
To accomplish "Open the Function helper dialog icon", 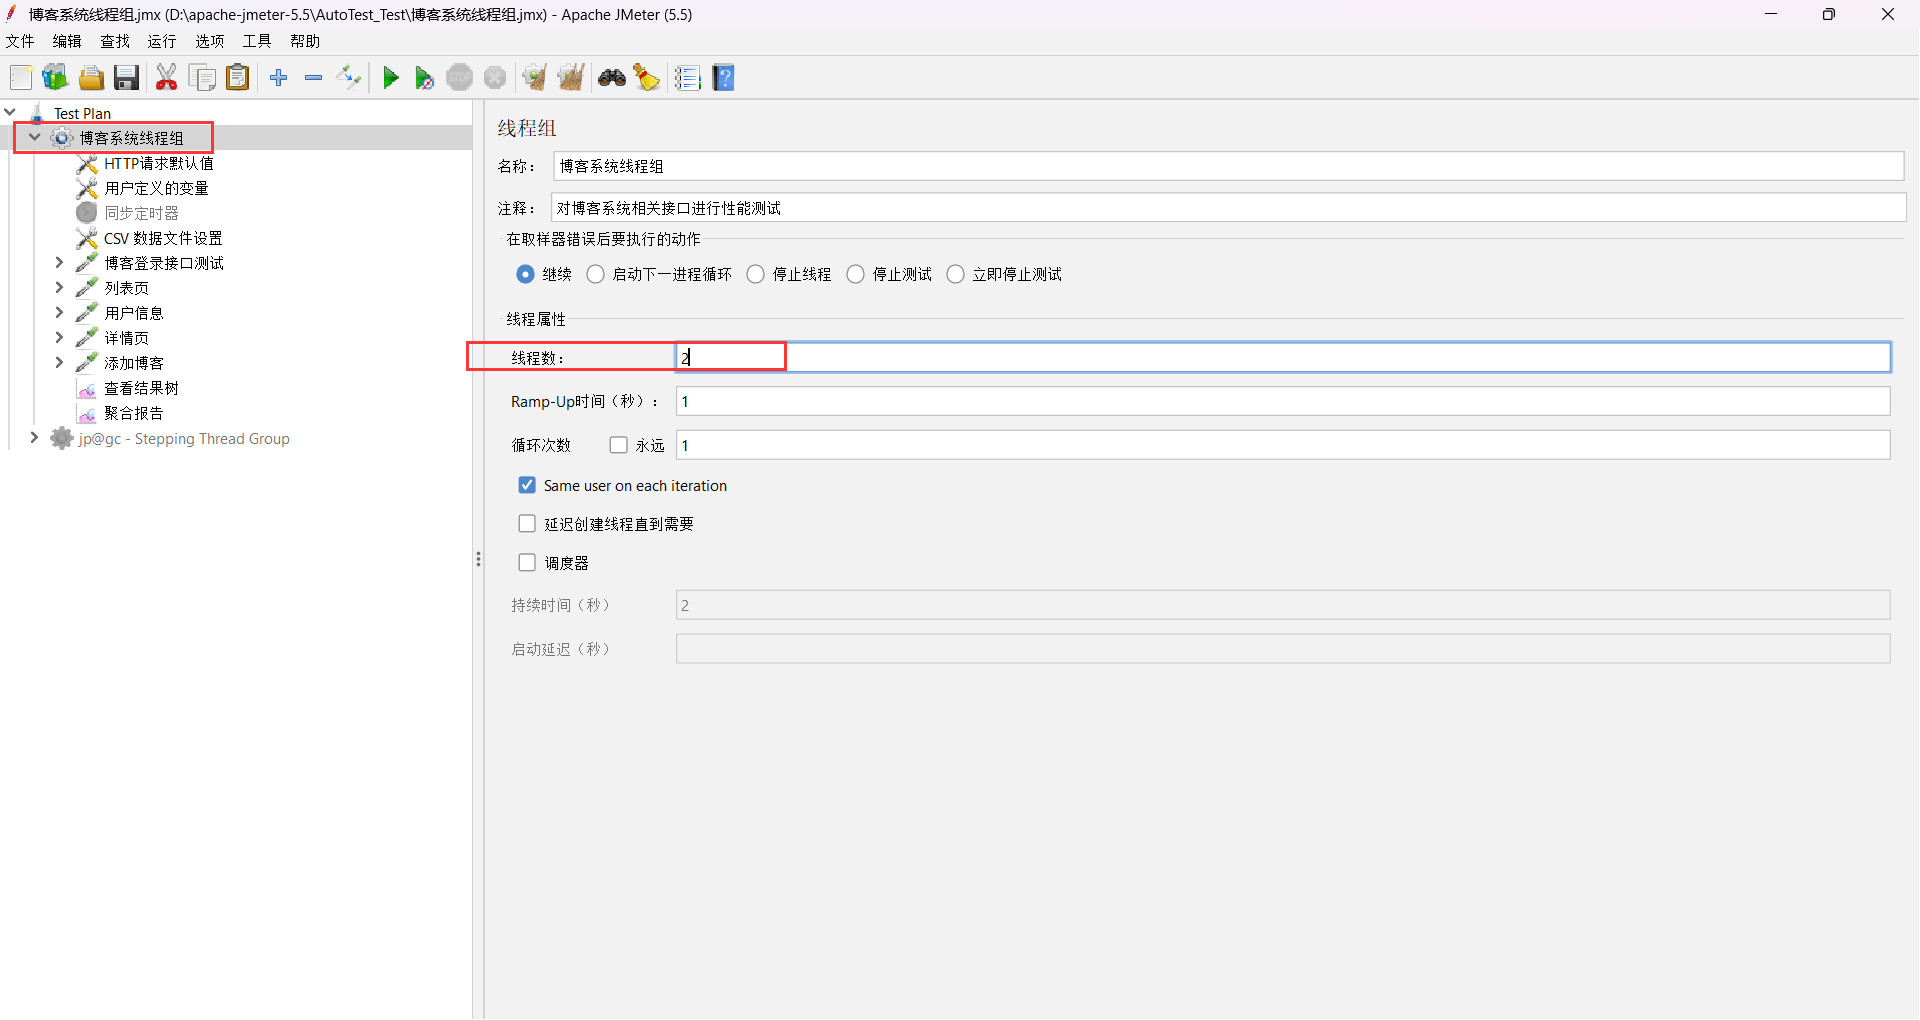I will pos(688,78).
